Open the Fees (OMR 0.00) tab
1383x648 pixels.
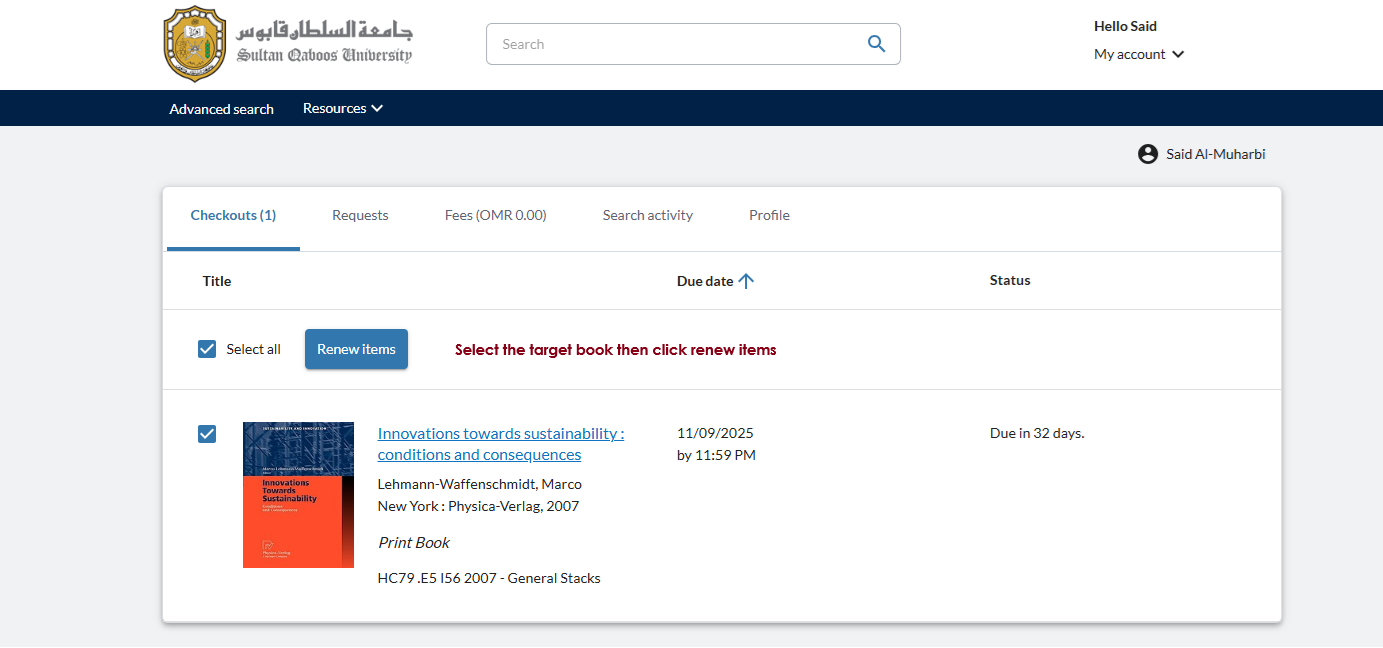click(495, 215)
